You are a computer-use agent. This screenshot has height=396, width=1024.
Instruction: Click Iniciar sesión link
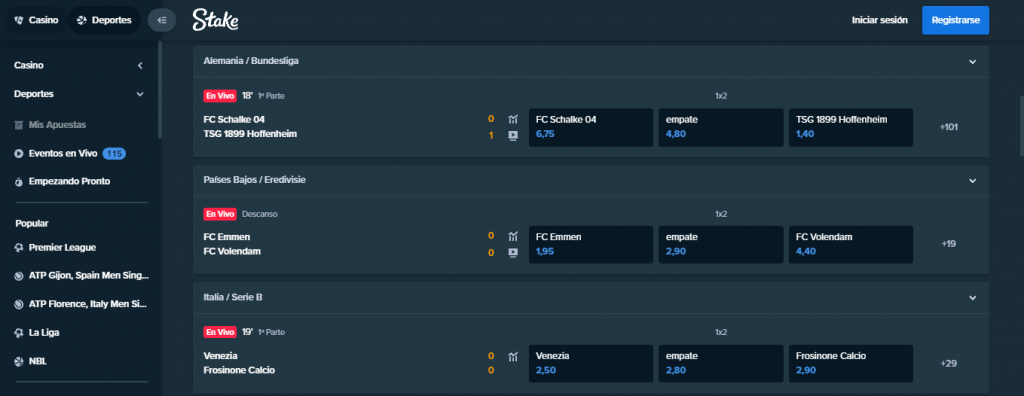(880, 20)
